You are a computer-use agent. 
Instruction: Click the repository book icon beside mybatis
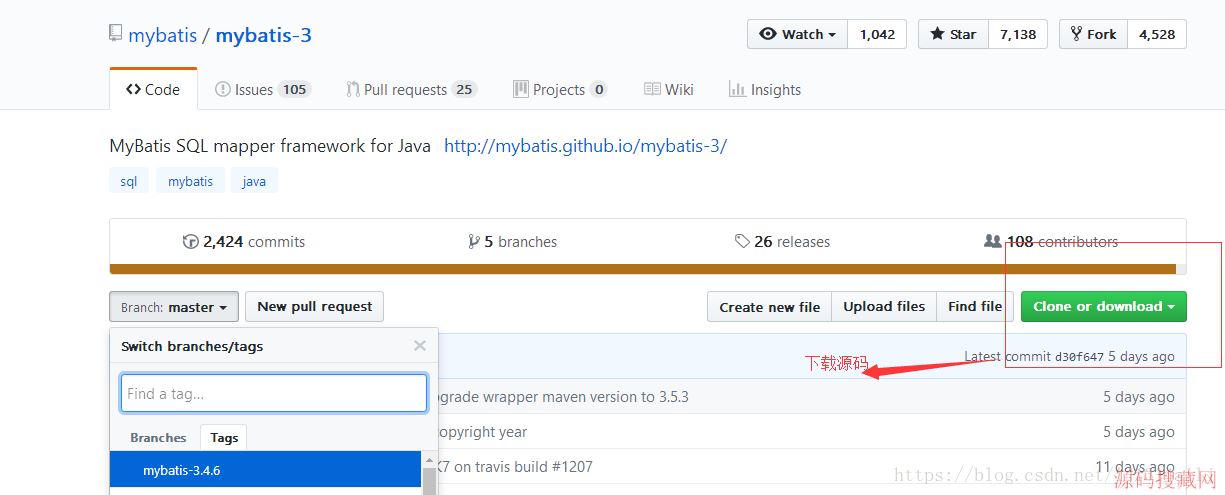[x=115, y=34]
